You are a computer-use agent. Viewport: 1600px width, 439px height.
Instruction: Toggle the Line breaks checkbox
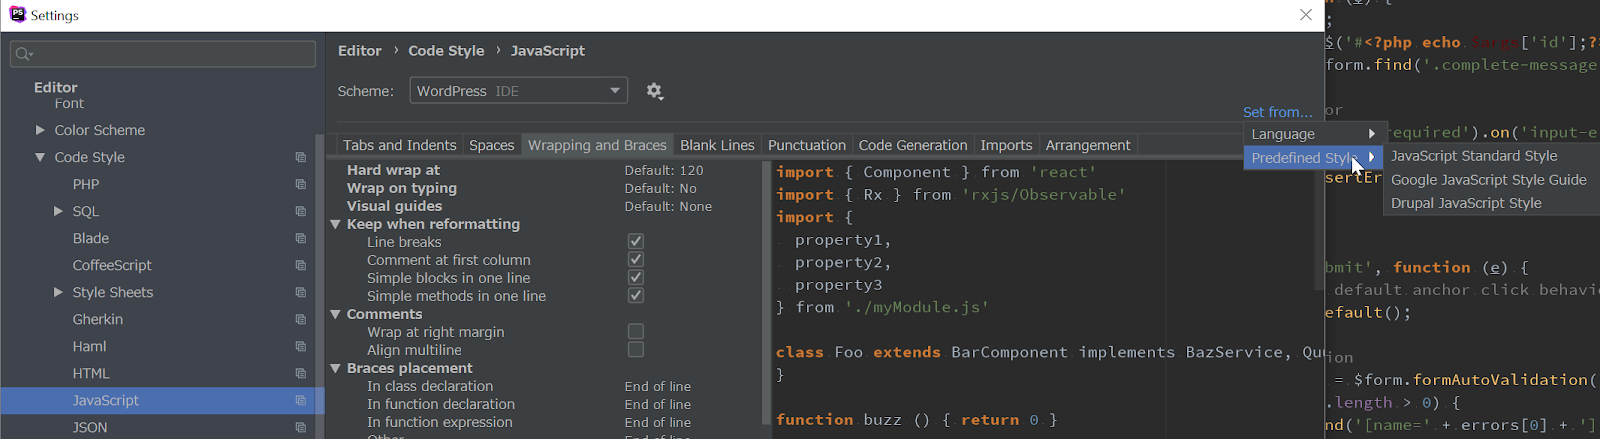[x=636, y=241]
